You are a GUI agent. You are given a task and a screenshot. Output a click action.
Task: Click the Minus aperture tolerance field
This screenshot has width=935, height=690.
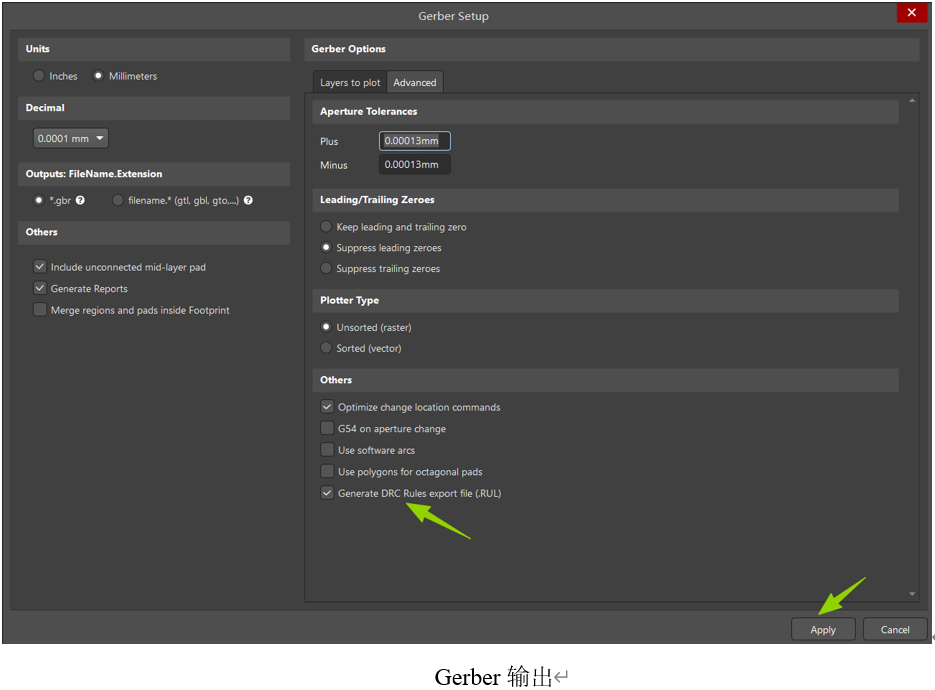point(414,165)
